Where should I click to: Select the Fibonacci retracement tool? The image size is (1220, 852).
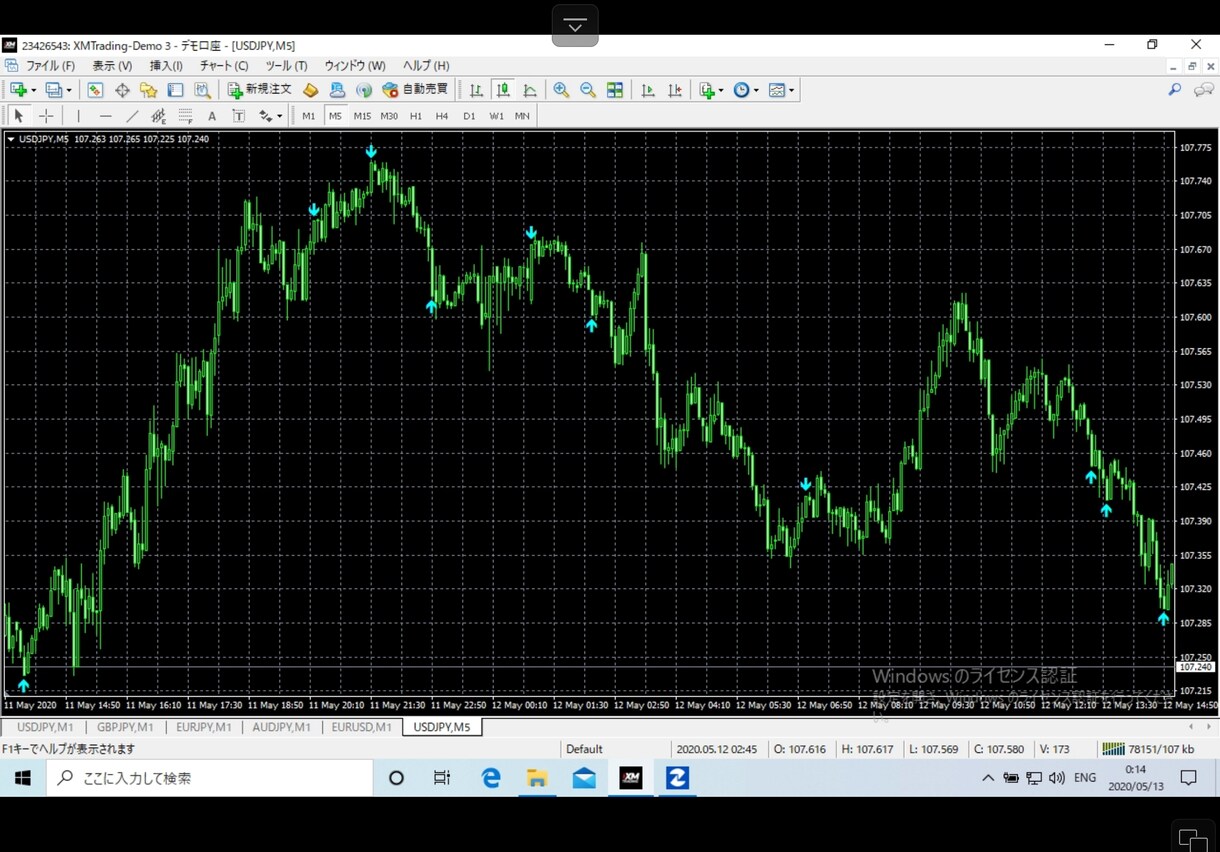point(185,116)
